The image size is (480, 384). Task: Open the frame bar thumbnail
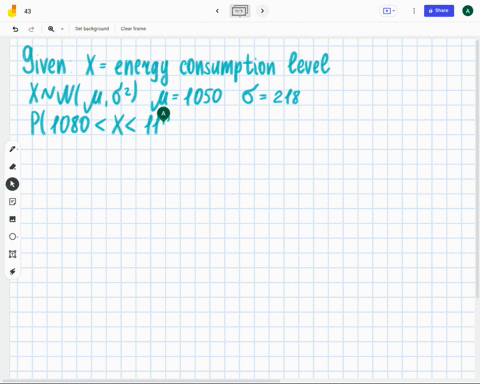[240, 11]
